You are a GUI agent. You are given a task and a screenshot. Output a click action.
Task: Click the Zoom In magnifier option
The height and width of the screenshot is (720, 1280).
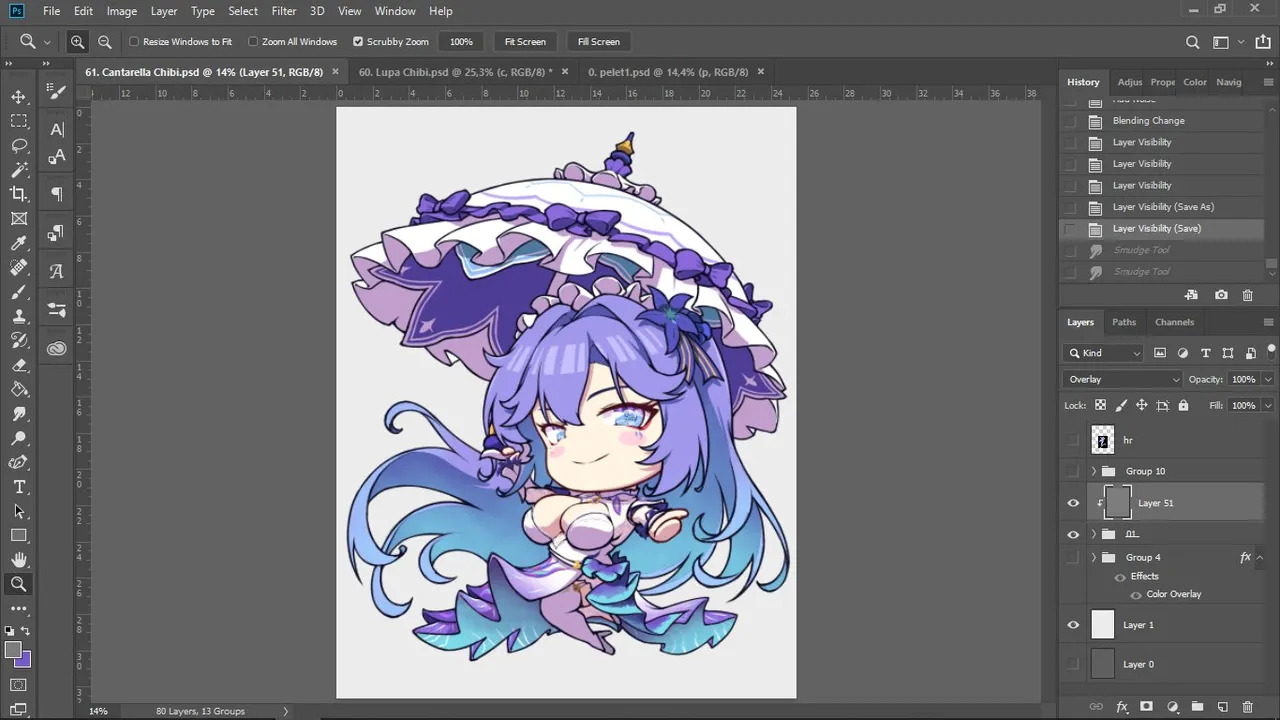[x=77, y=42]
